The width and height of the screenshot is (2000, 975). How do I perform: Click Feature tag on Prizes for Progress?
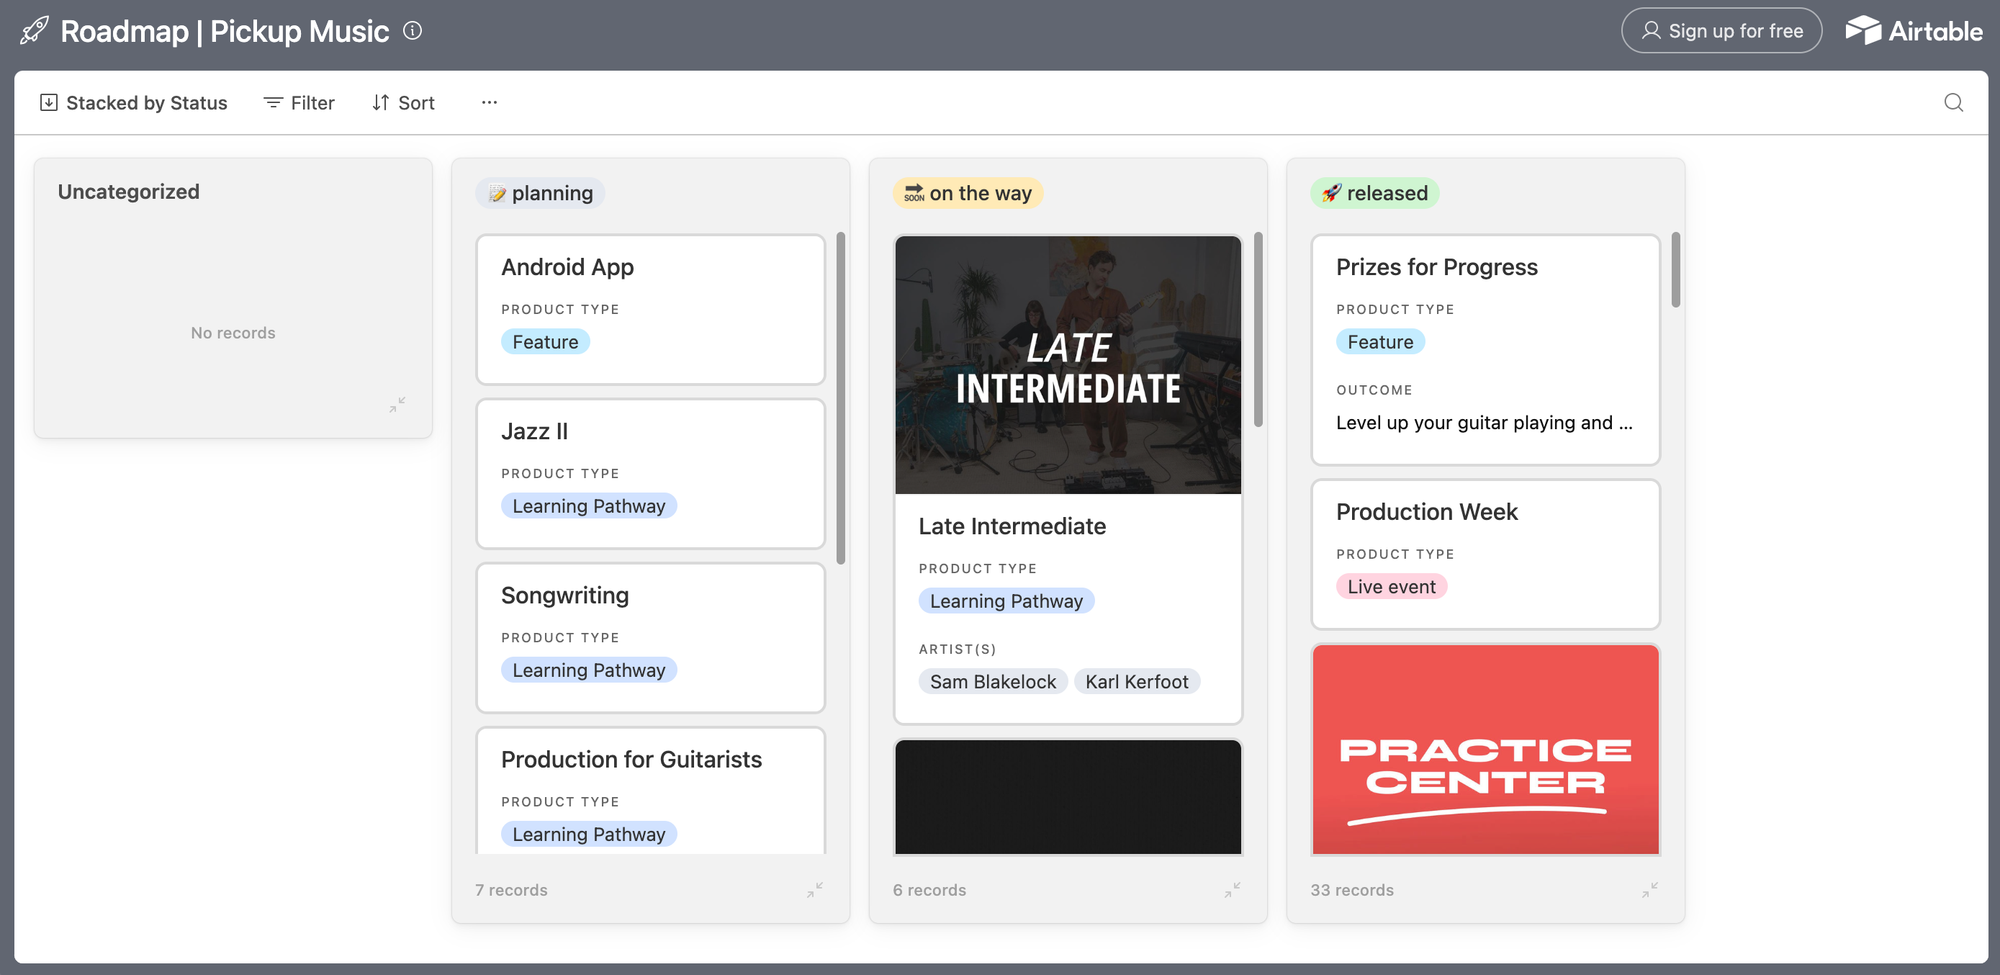pyautogui.click(x=1380, y=342)
